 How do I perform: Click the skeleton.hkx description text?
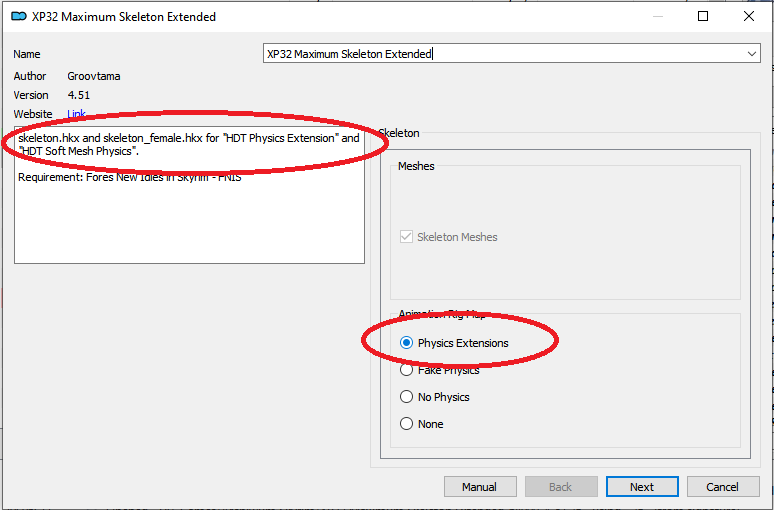click(x=189, y=145)
